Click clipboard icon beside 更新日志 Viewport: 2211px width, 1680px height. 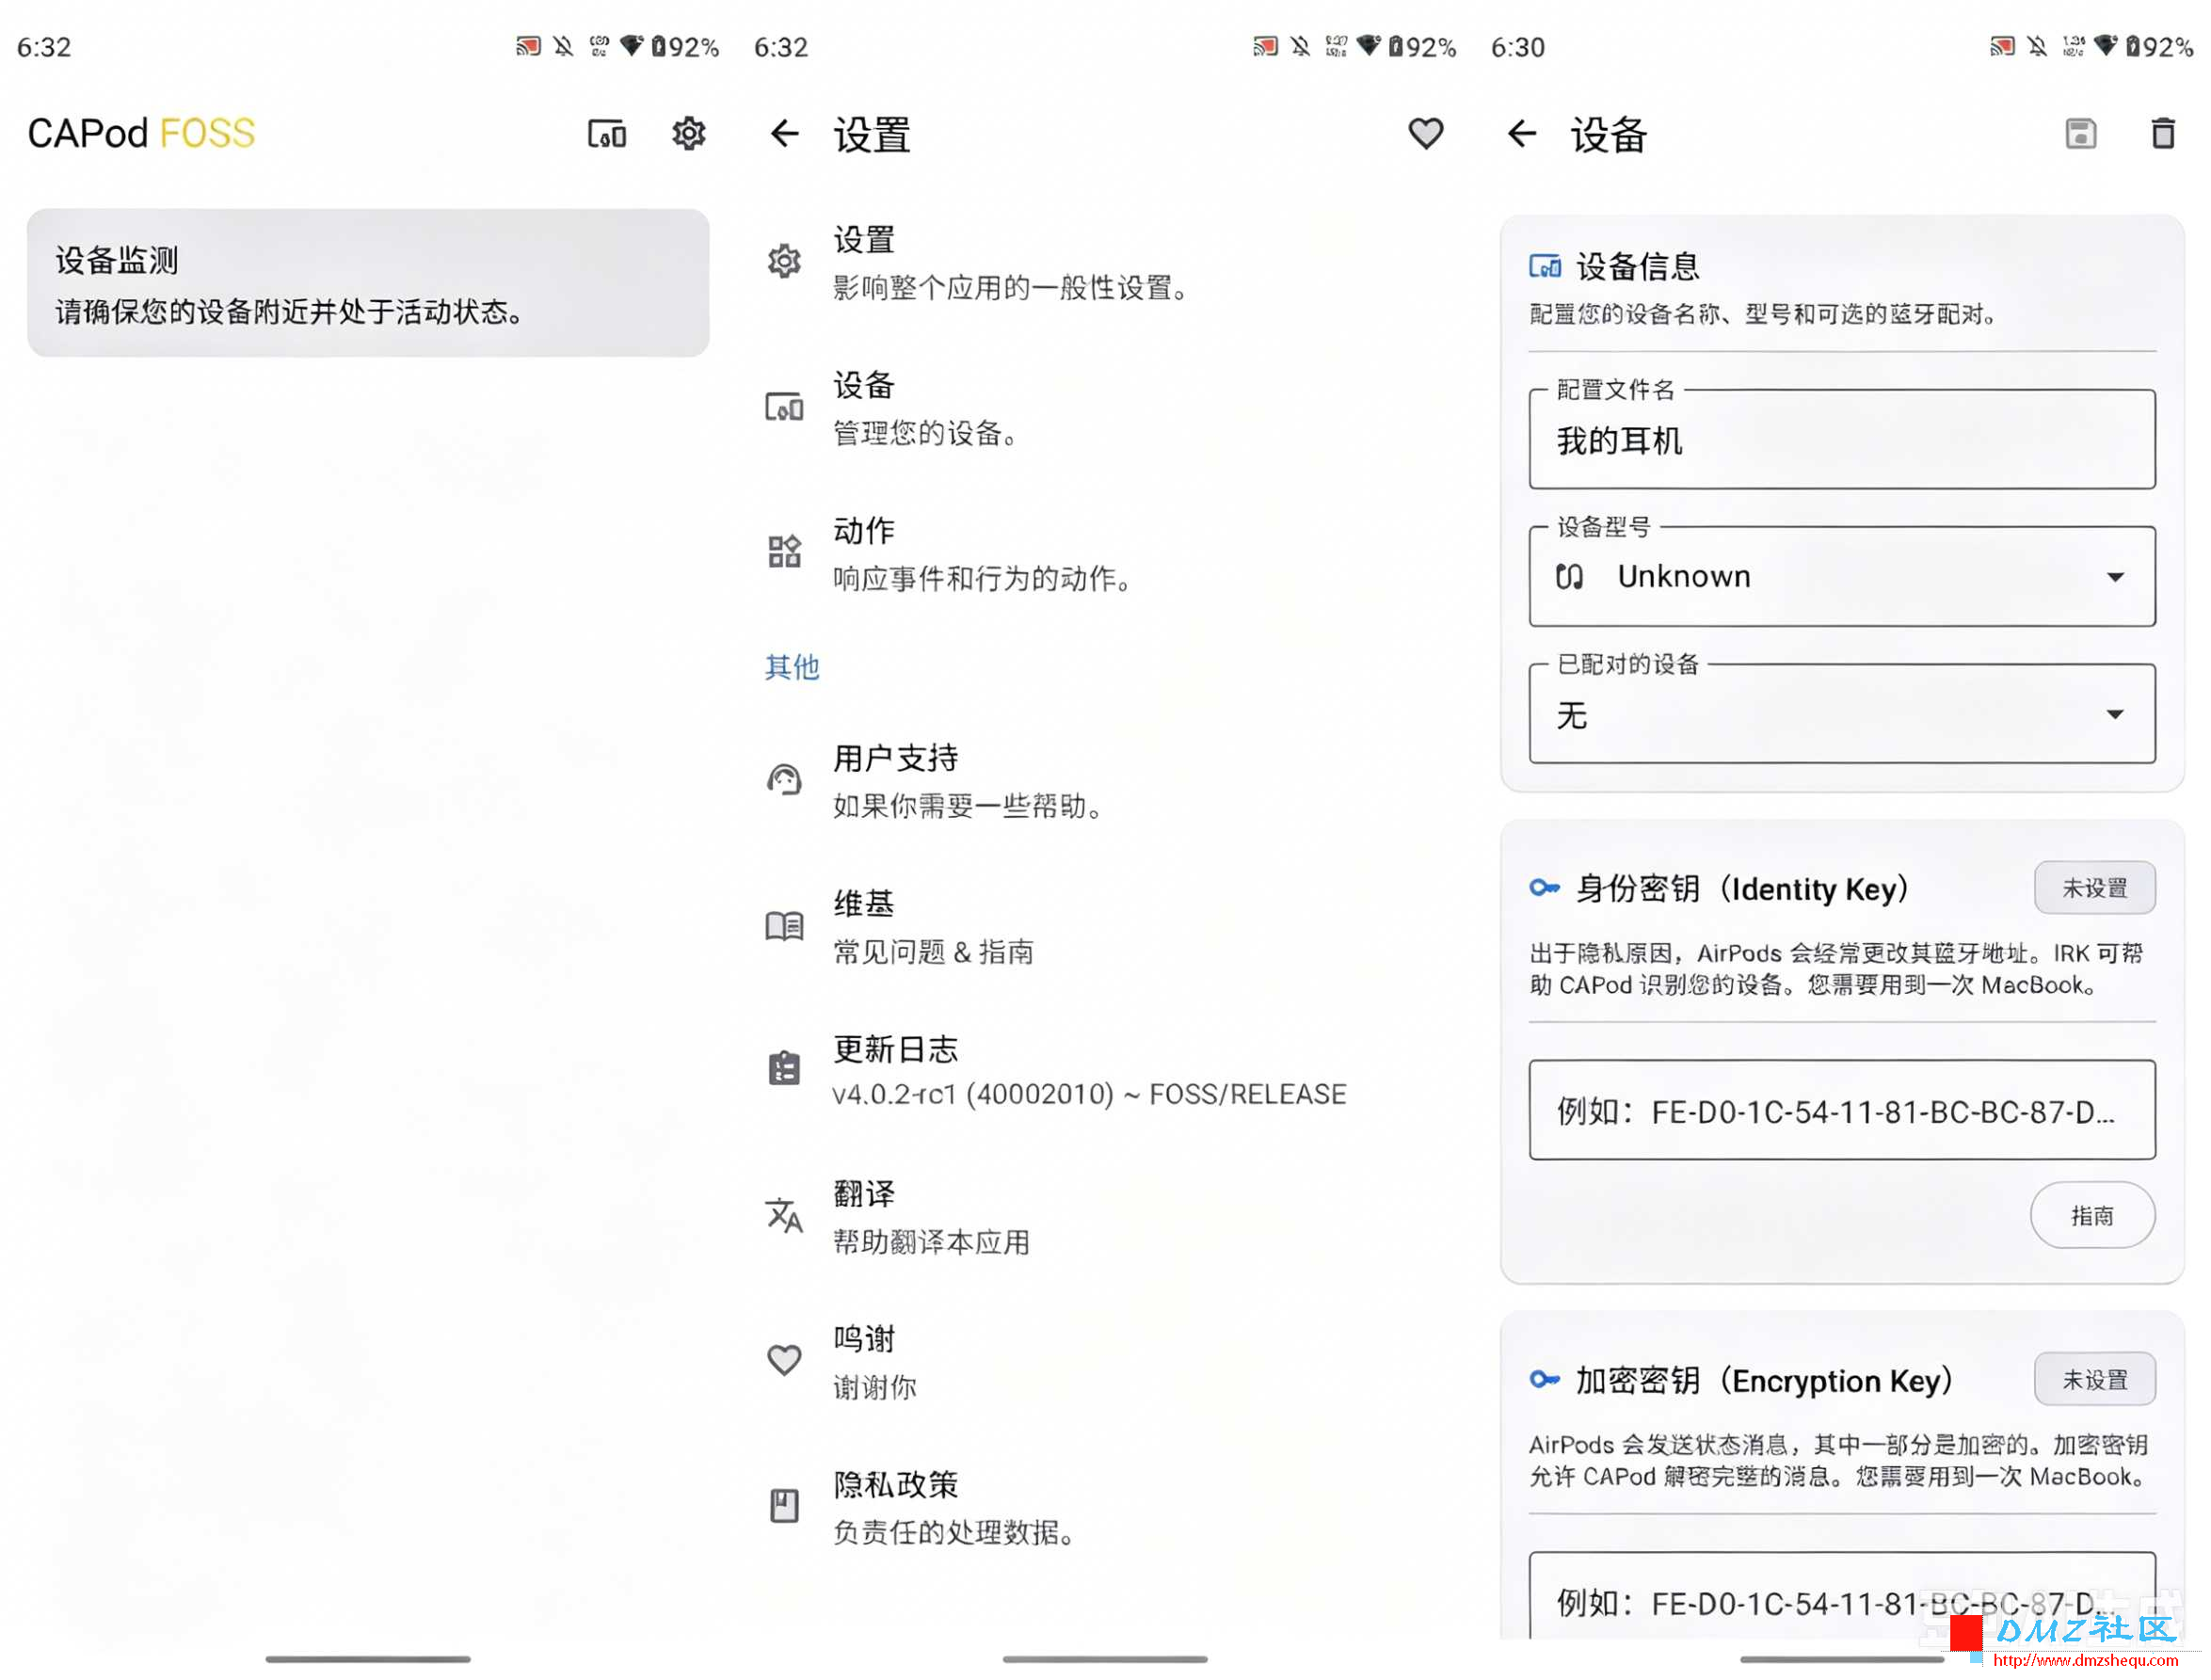(x=784, y=1069)
